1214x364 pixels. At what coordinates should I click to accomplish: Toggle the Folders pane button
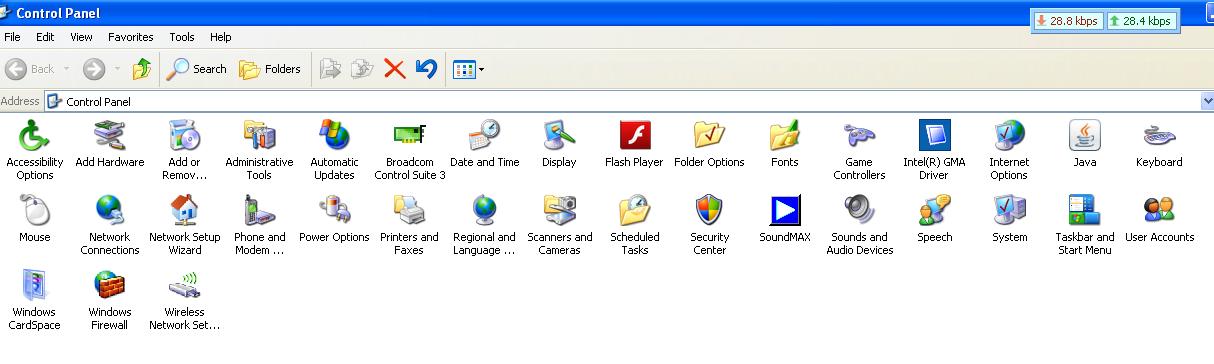(270, 69)
